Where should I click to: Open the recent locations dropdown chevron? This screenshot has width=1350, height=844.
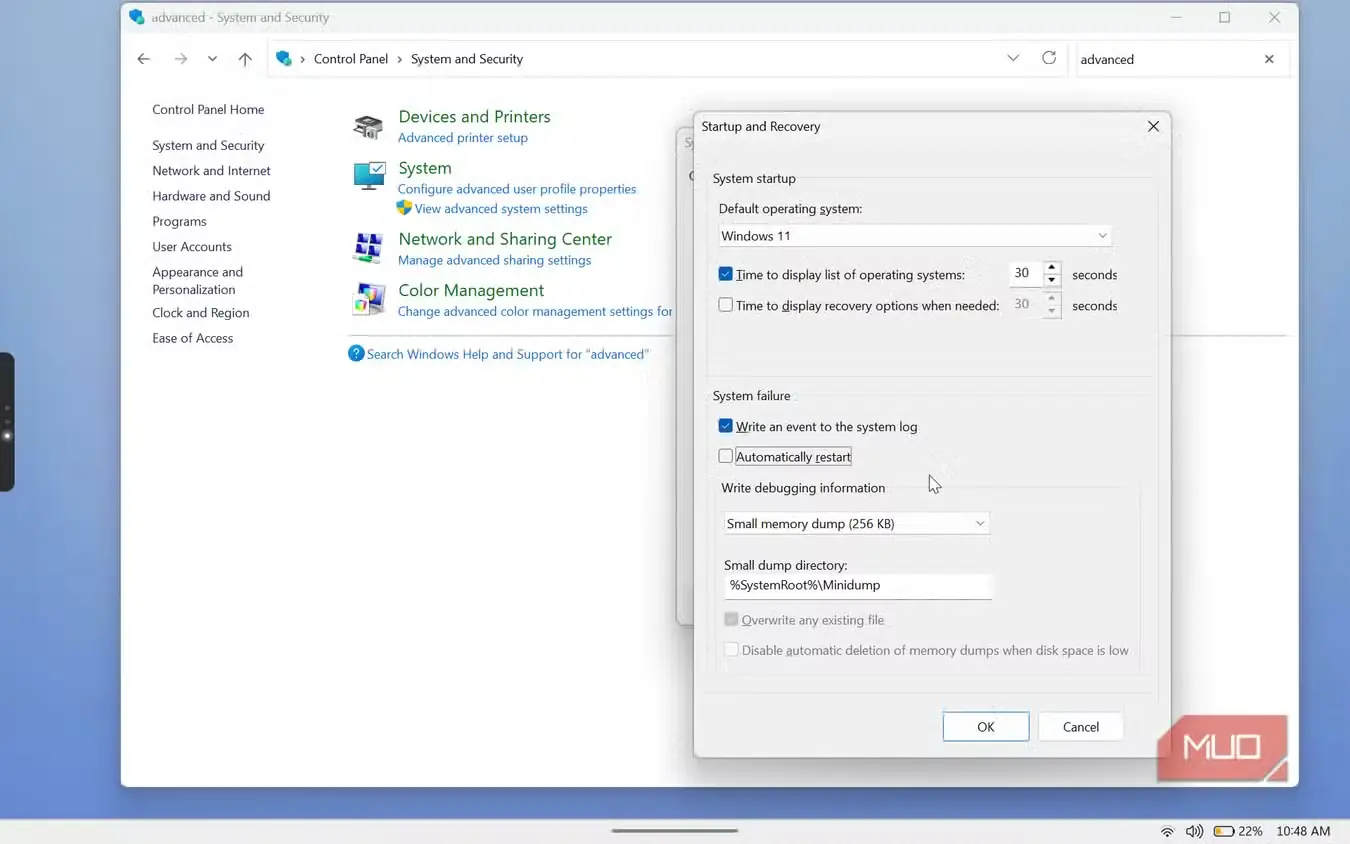click(x=212, y=59)
